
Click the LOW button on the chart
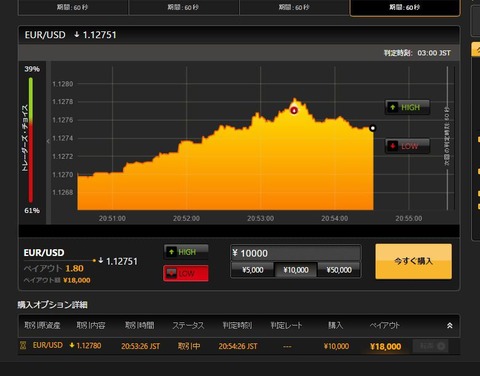point(407,146)
